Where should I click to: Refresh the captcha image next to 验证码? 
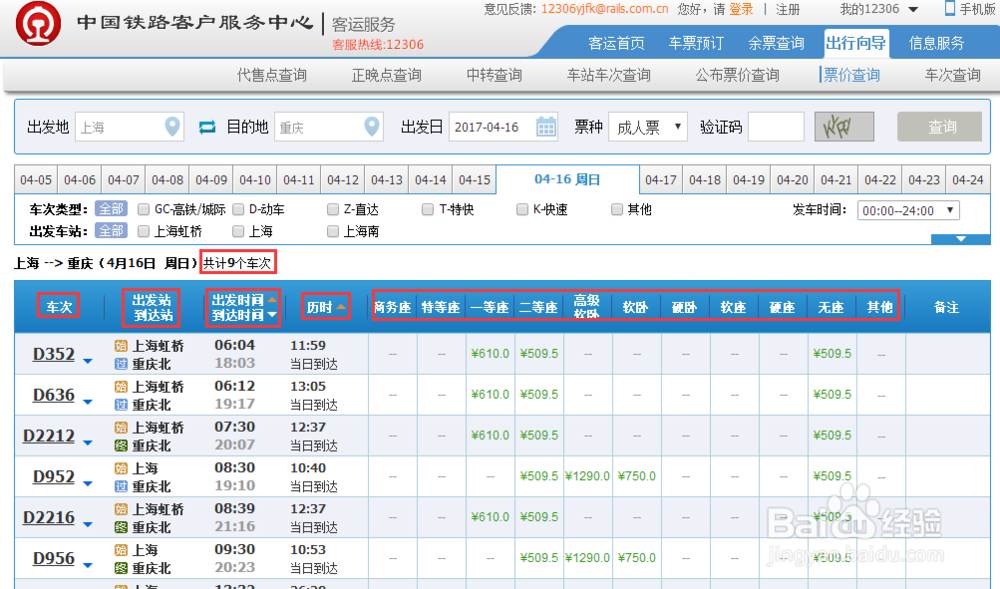[x=843, y=127]
